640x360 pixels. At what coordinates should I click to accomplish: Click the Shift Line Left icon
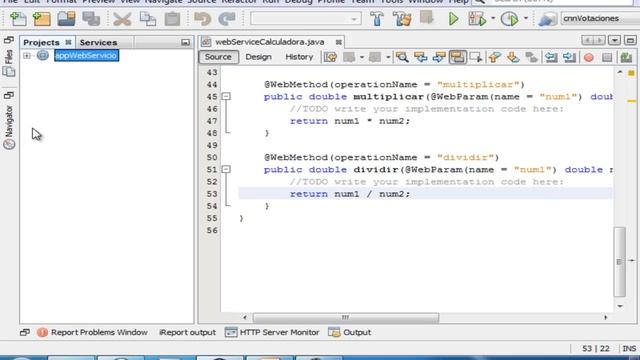tap(551, 57)
